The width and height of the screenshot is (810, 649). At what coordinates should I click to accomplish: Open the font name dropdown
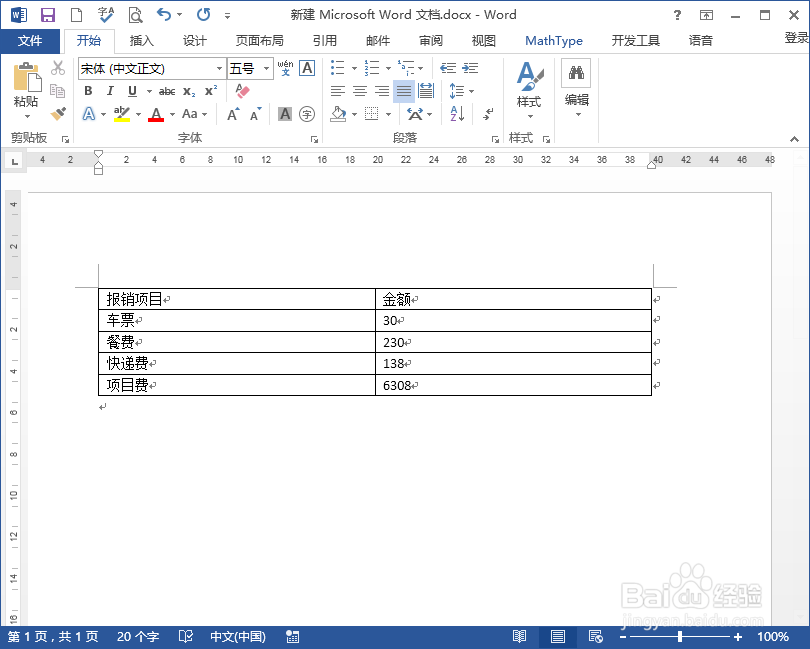220,68
